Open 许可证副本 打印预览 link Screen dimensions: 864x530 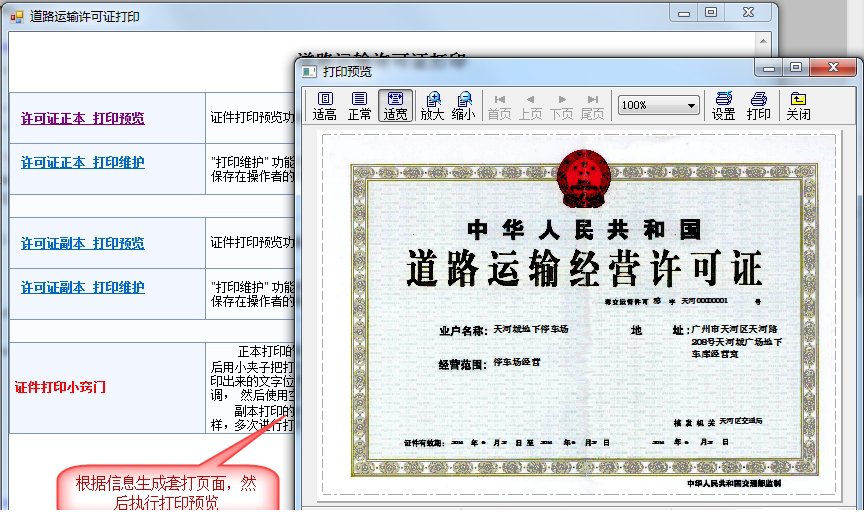pos(82,243)
